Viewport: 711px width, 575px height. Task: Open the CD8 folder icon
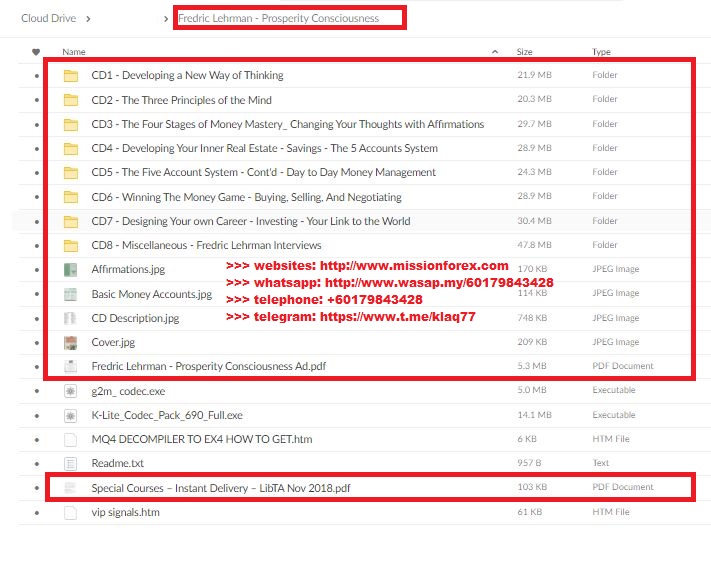[71, 245]
